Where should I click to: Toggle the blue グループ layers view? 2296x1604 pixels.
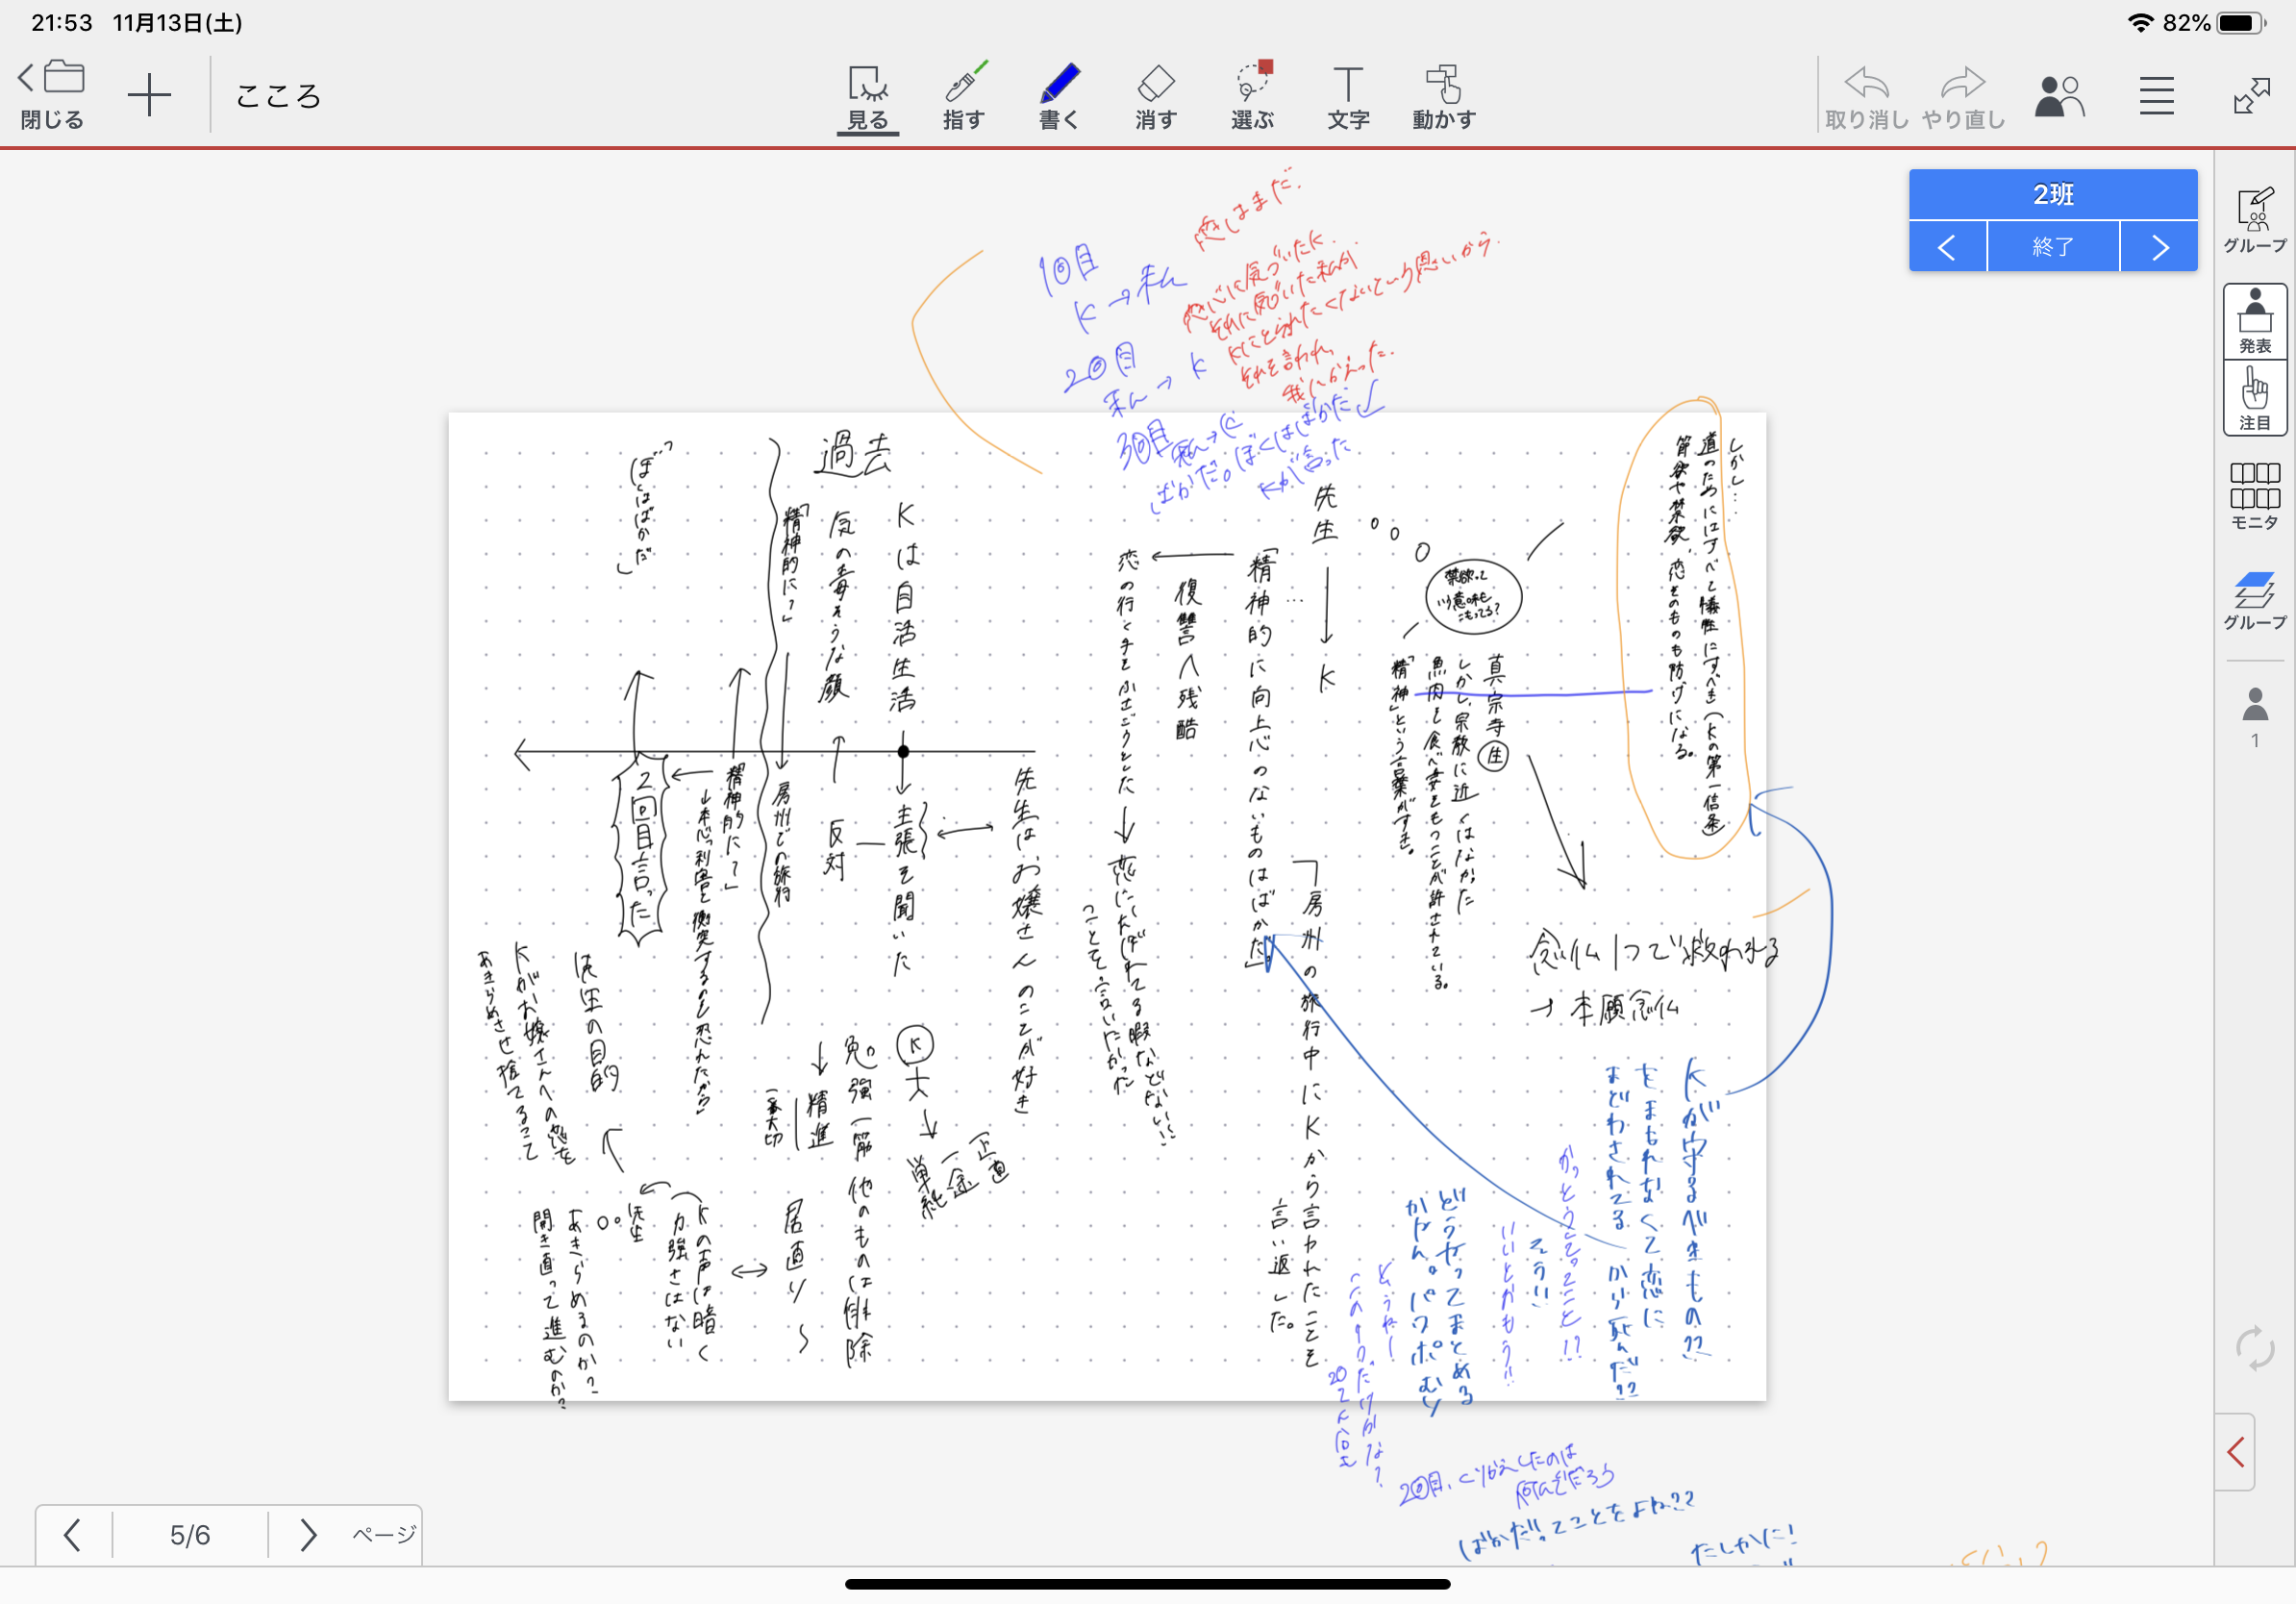(x=2254, y=600)
